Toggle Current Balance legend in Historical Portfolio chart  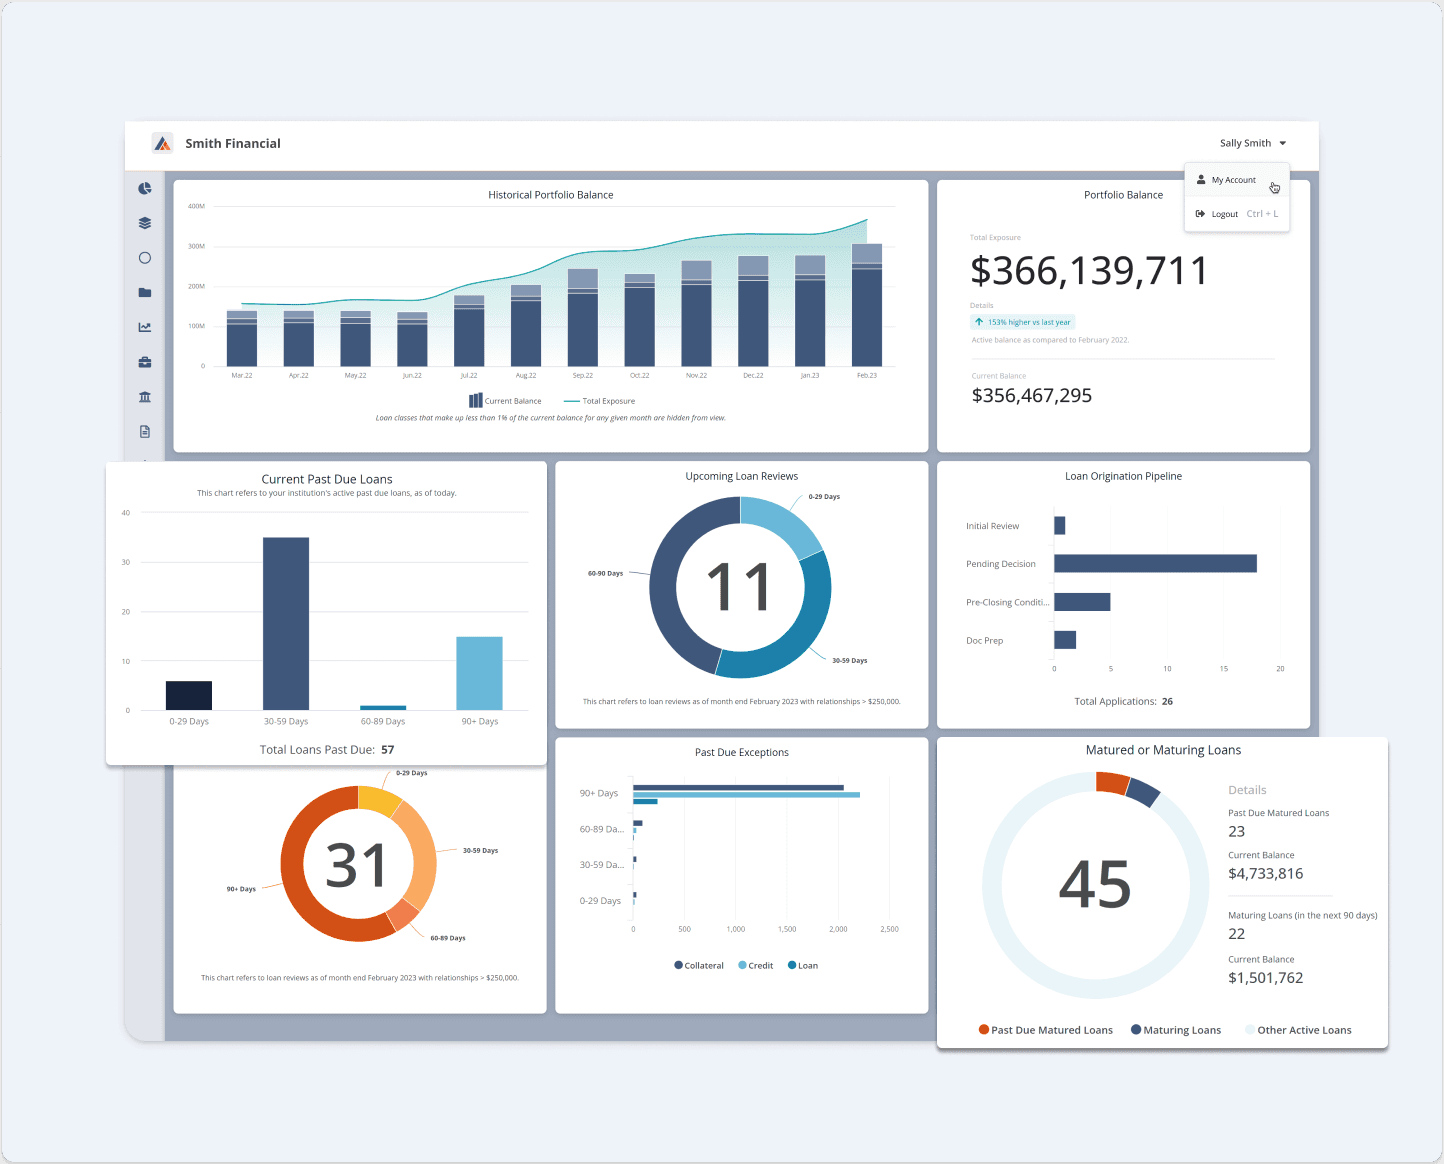pos(505,401)
